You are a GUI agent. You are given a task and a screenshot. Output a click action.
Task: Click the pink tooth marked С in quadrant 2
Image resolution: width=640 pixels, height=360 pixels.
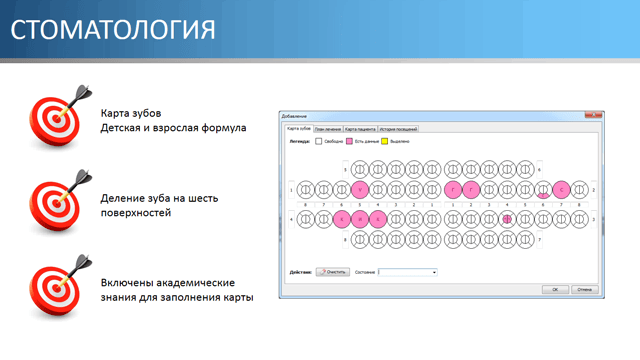561,190
